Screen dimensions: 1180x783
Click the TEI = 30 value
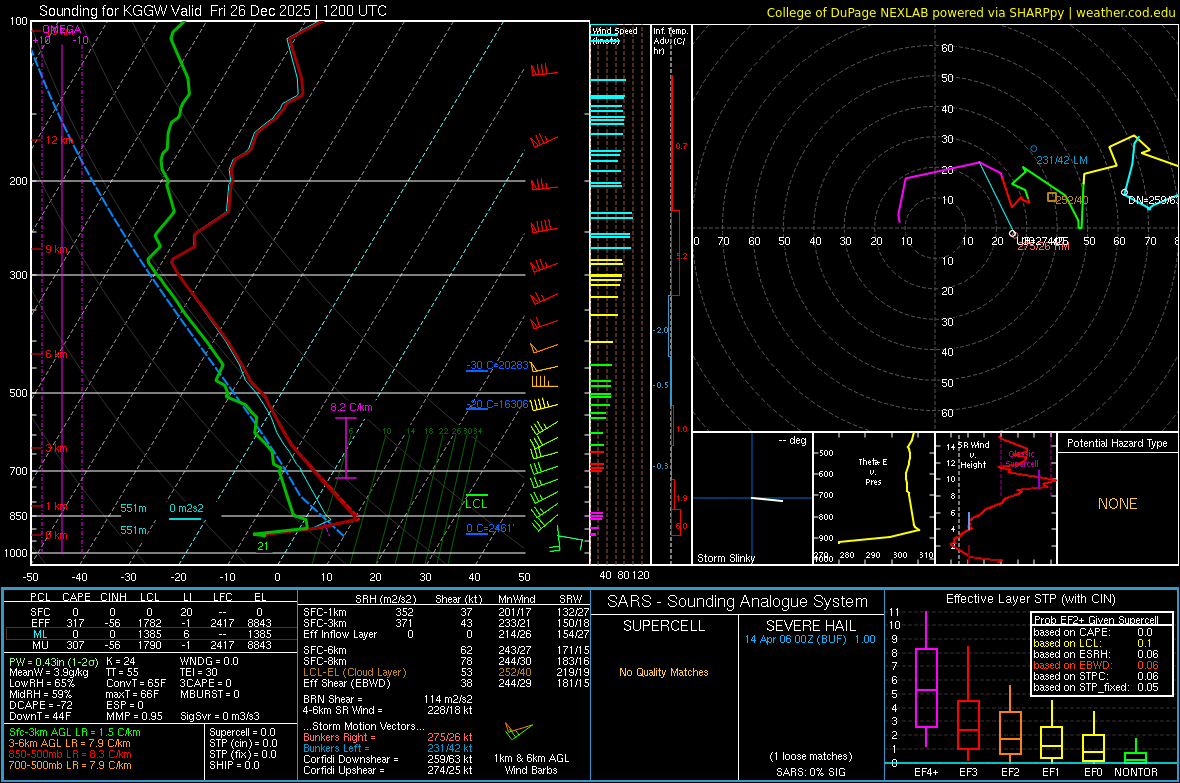coord(199,672)
